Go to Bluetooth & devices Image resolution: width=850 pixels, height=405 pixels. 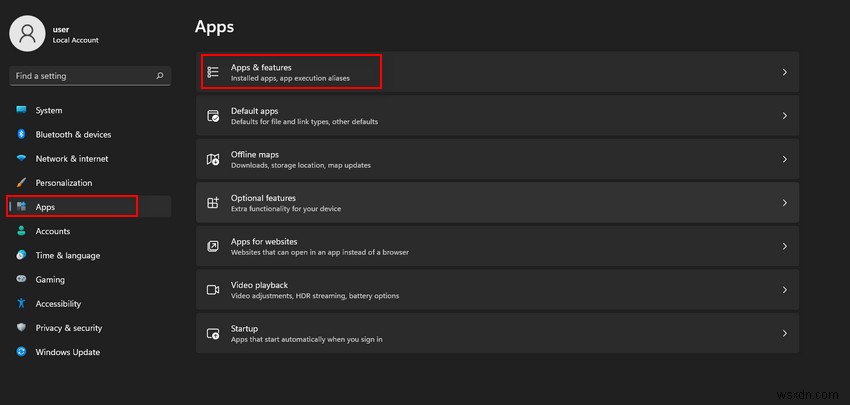(x=73, y=135)
